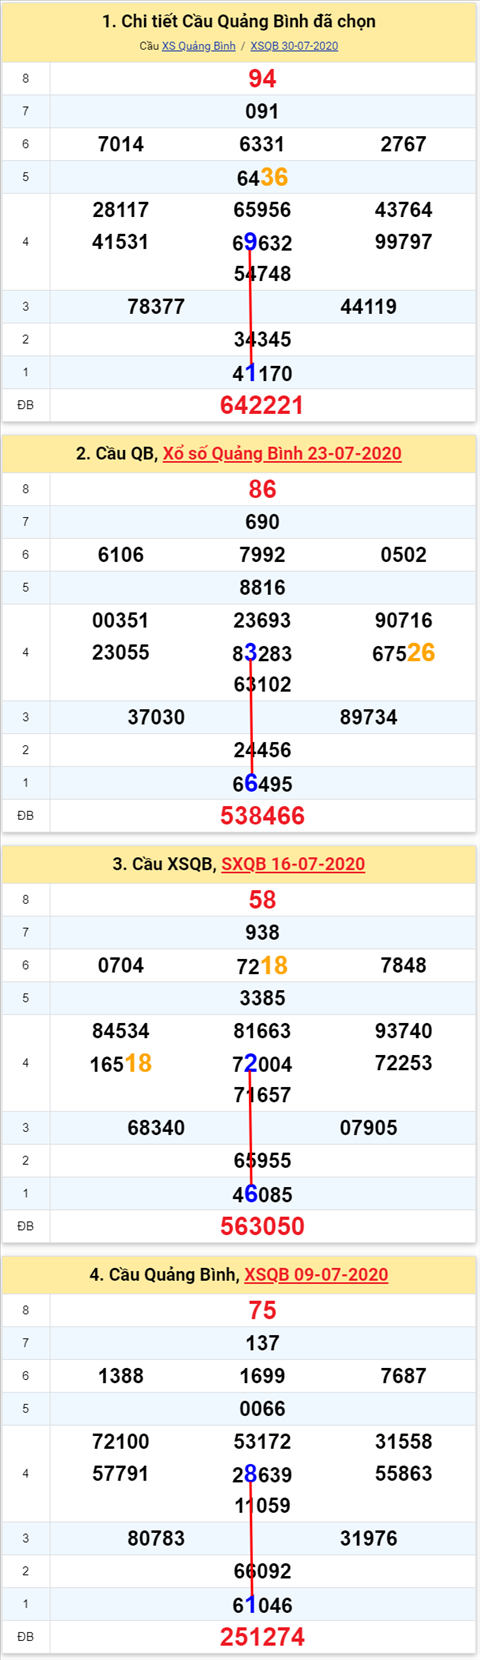Click the number 72004
480x1660 pixels.
point(262,1064)
